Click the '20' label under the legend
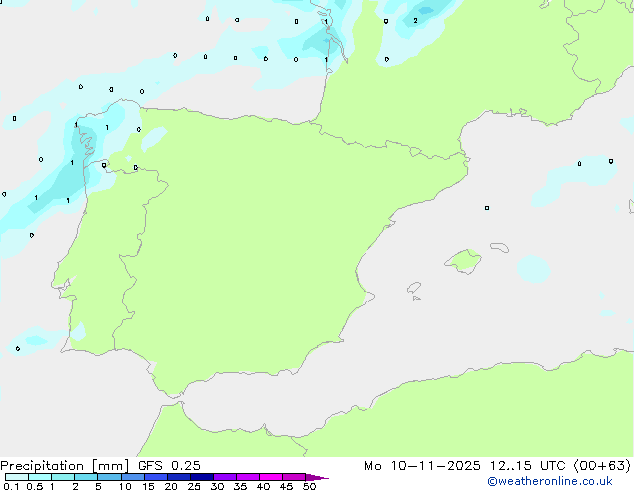Screen dimensions: 634x490 pos(171,486)
